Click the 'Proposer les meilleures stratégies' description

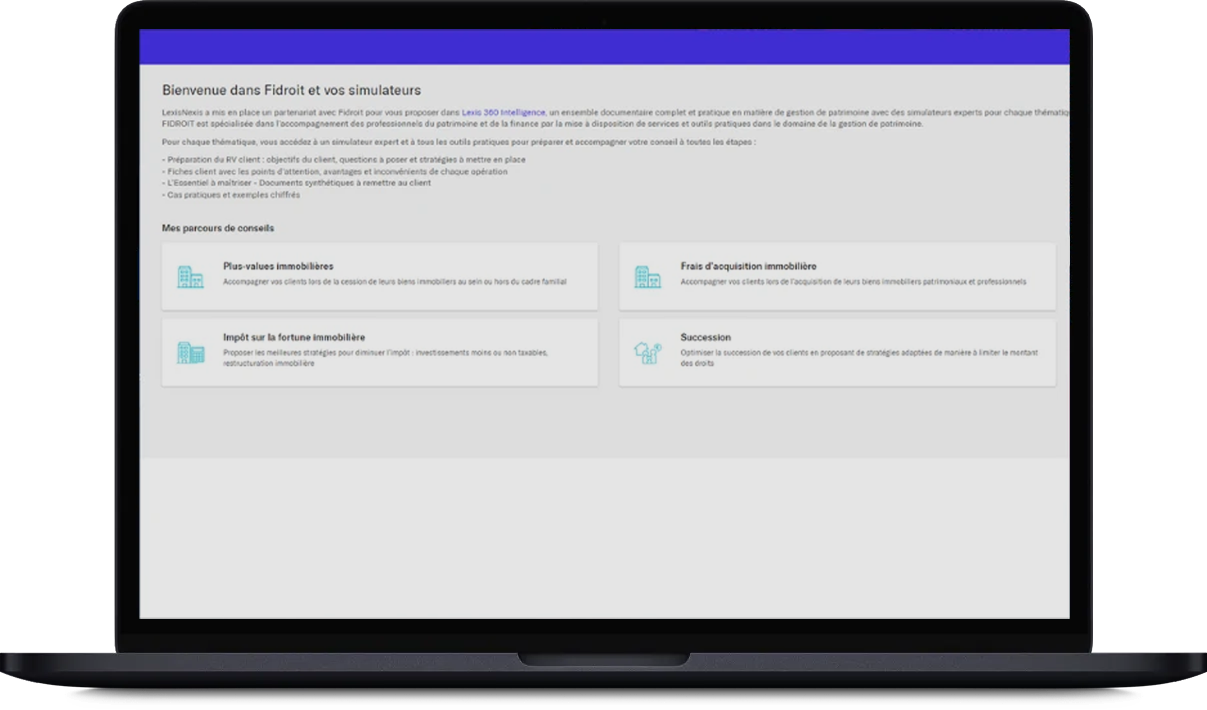pos(385,358)
